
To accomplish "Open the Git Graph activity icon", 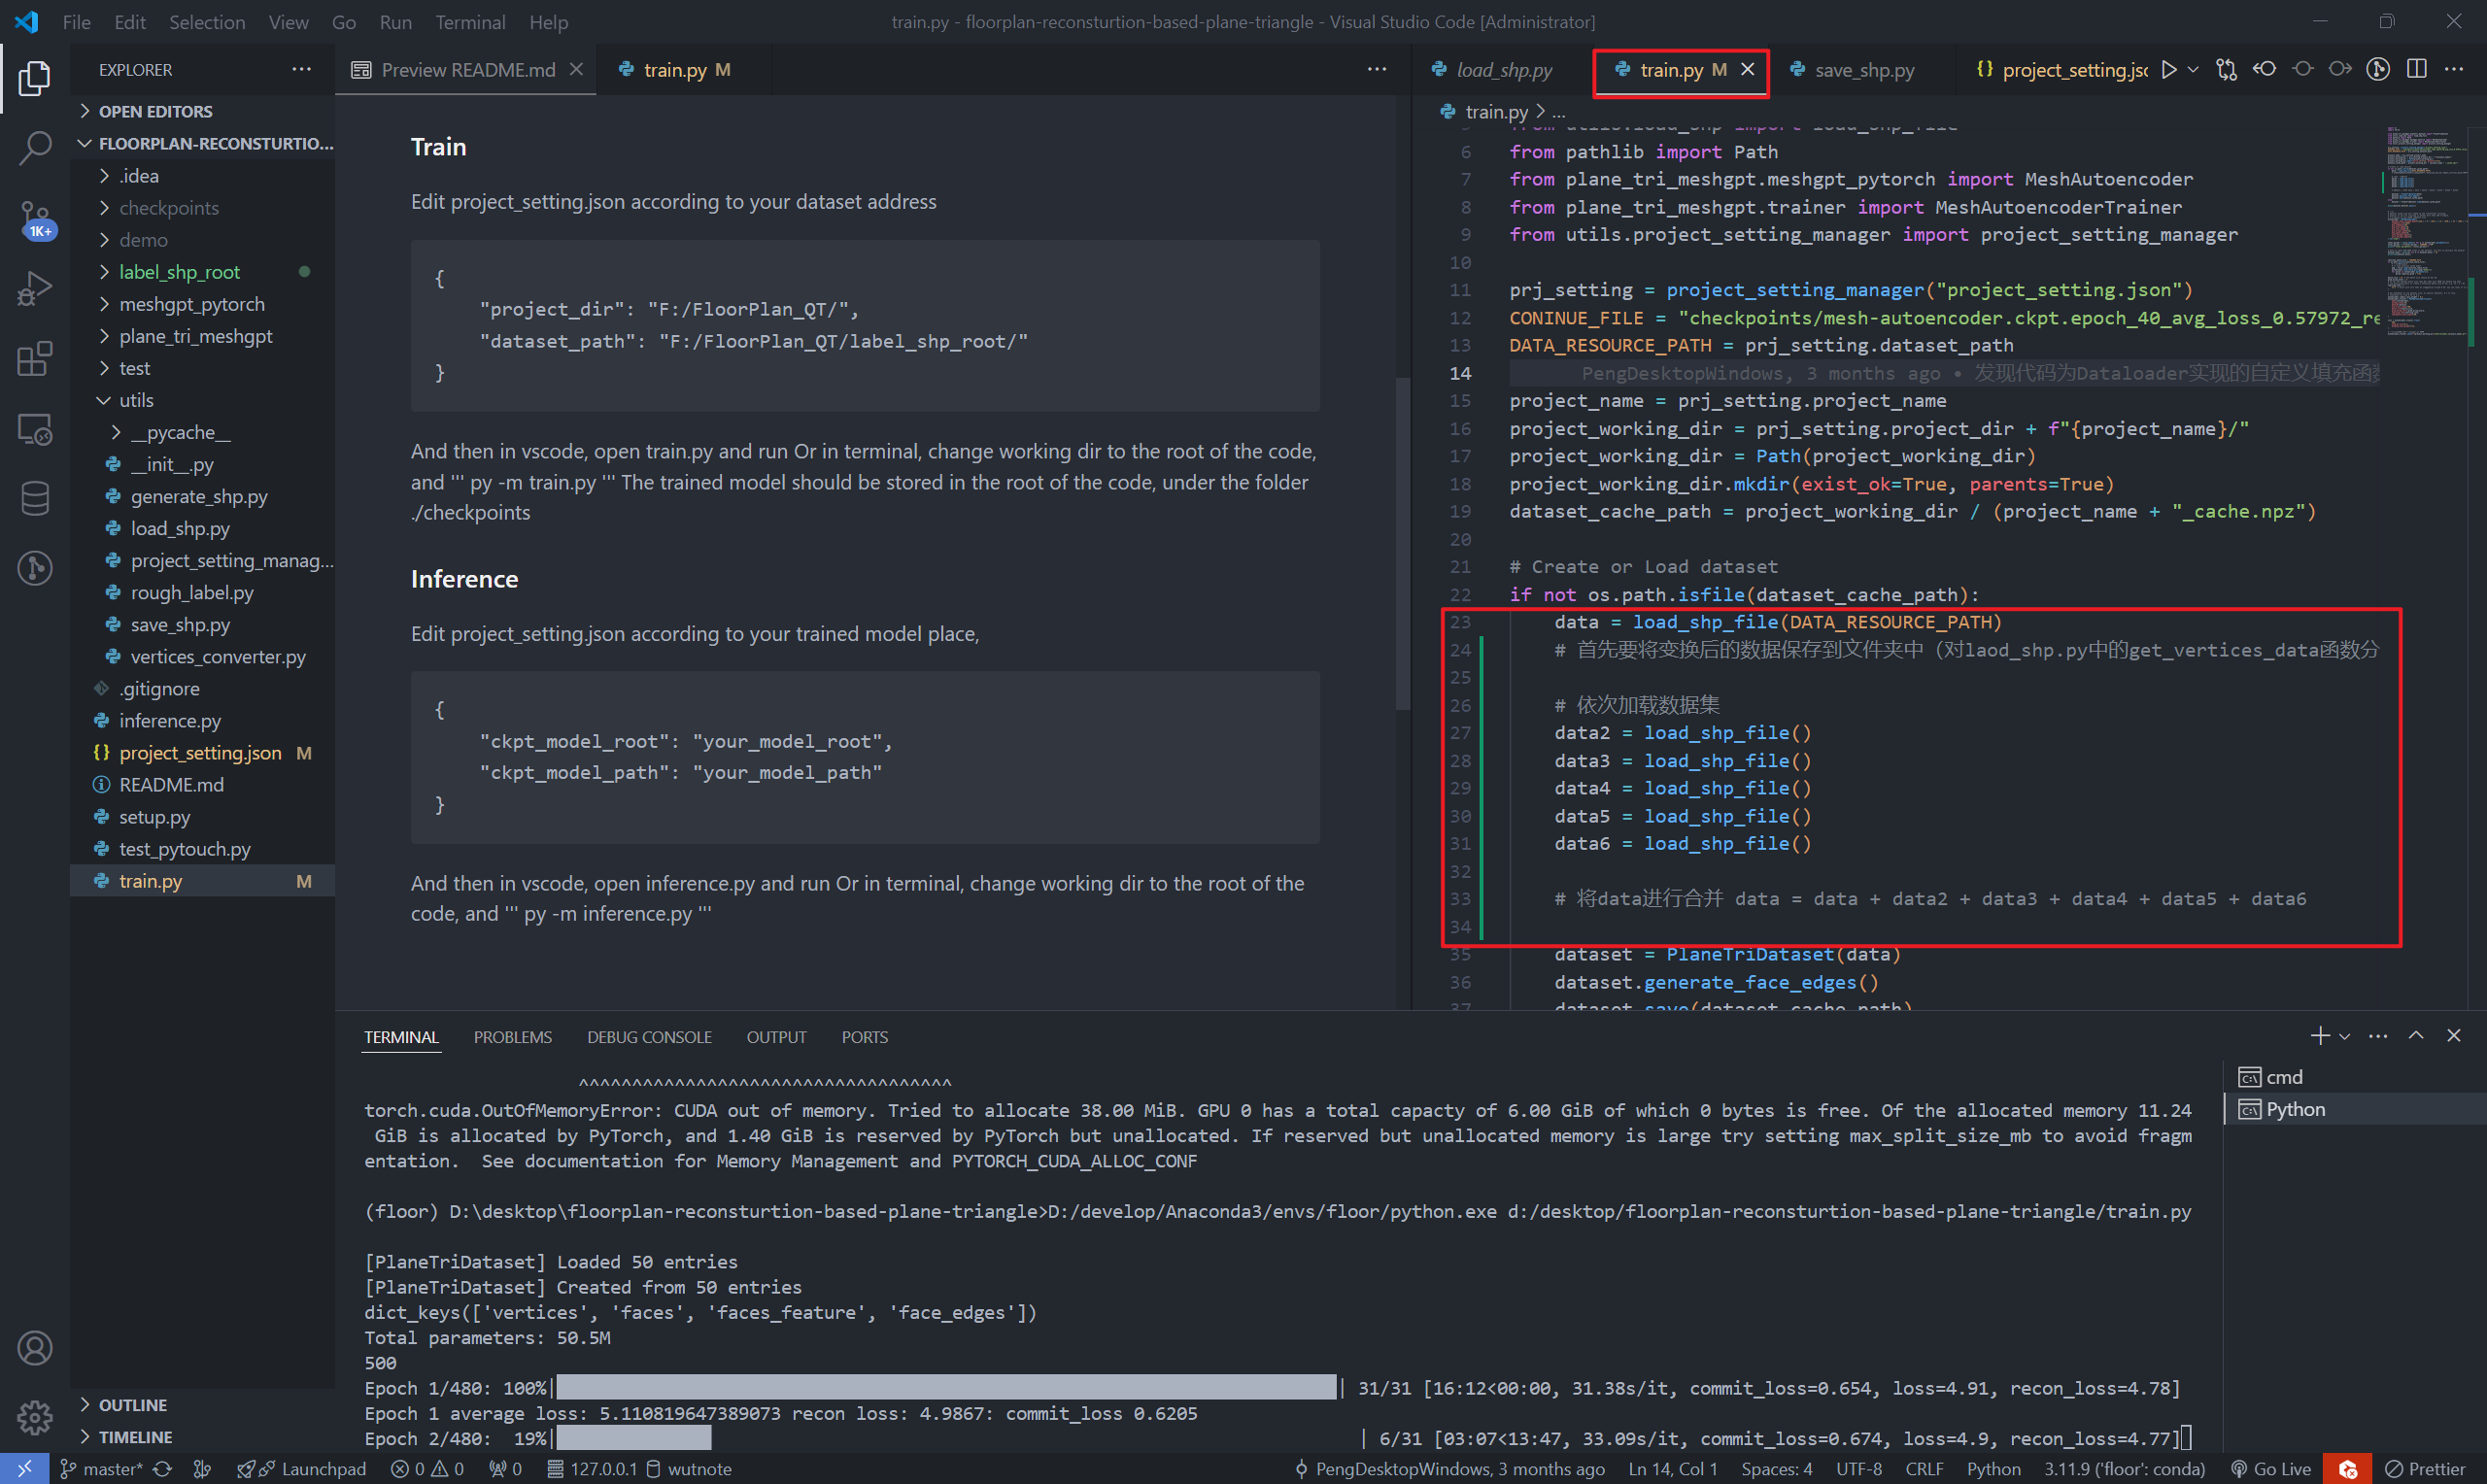I will pos(34,568).
